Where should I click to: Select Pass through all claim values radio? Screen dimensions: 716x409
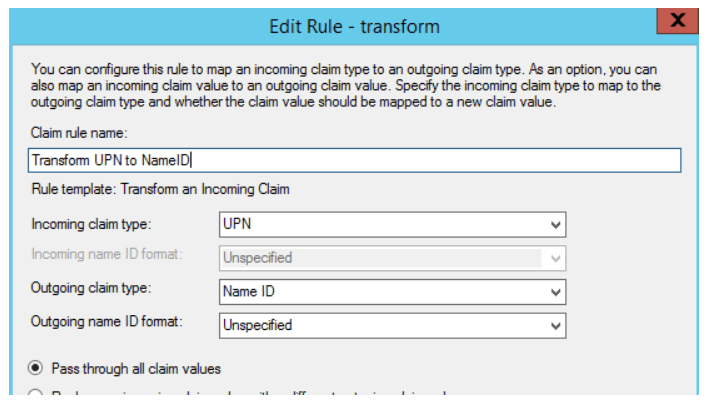click(x=36, y=367)
